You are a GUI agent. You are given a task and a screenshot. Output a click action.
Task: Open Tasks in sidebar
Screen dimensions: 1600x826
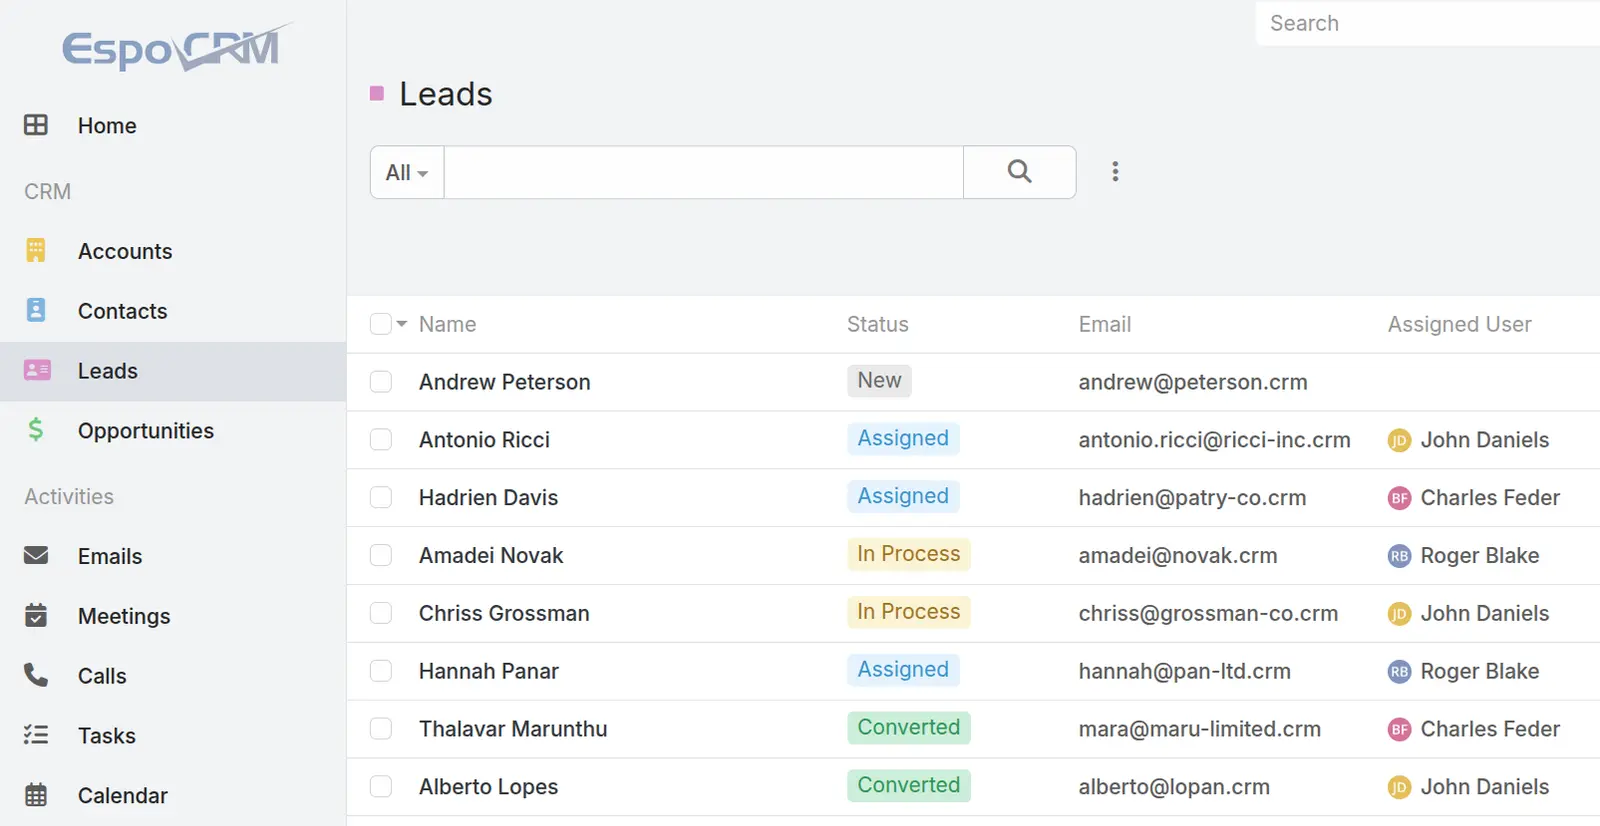click(x=107, y=736)
